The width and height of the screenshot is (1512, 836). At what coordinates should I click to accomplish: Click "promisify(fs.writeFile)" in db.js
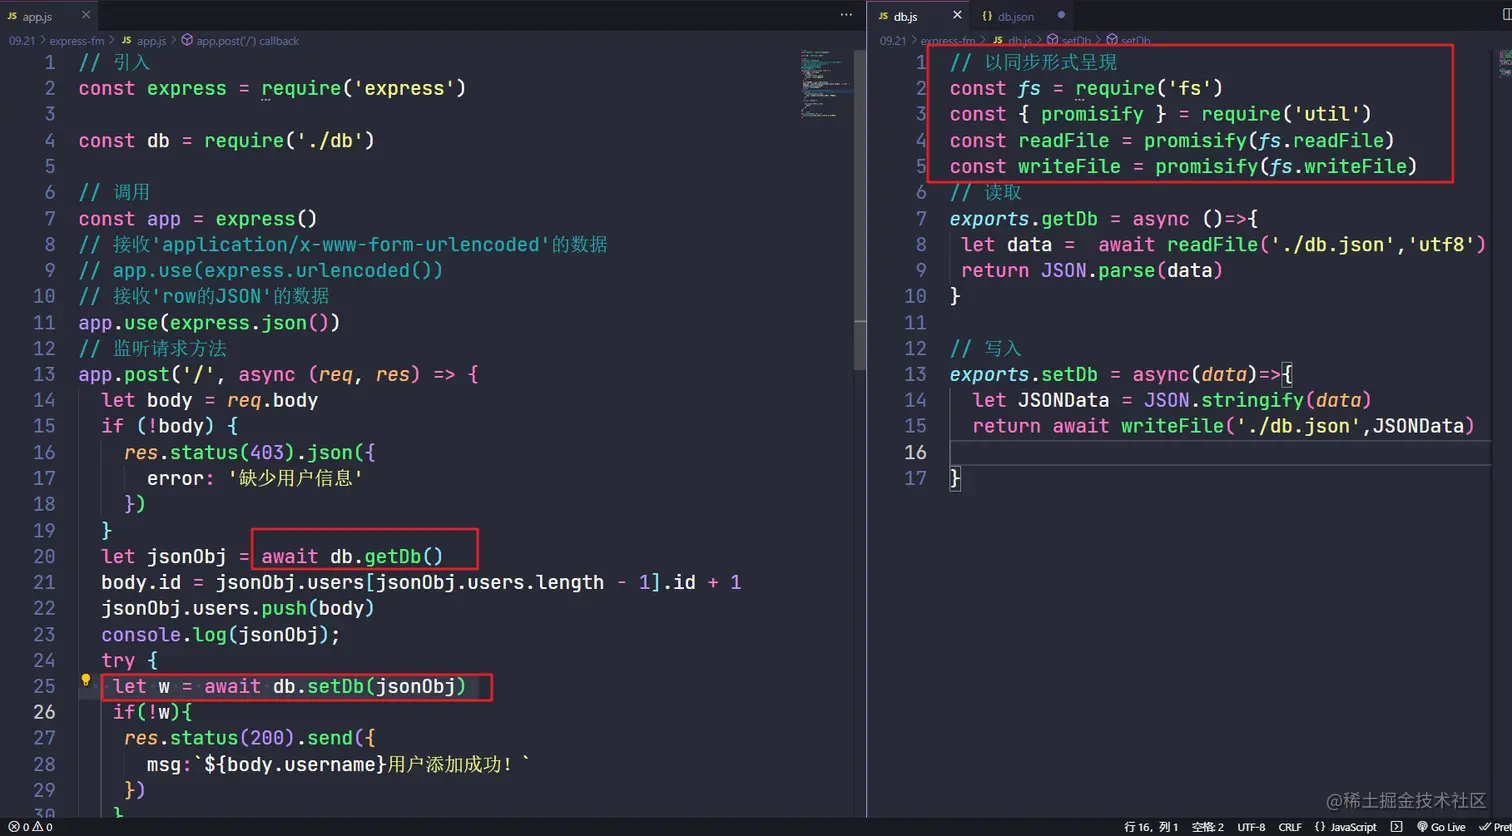click(x=1287, y=167)
